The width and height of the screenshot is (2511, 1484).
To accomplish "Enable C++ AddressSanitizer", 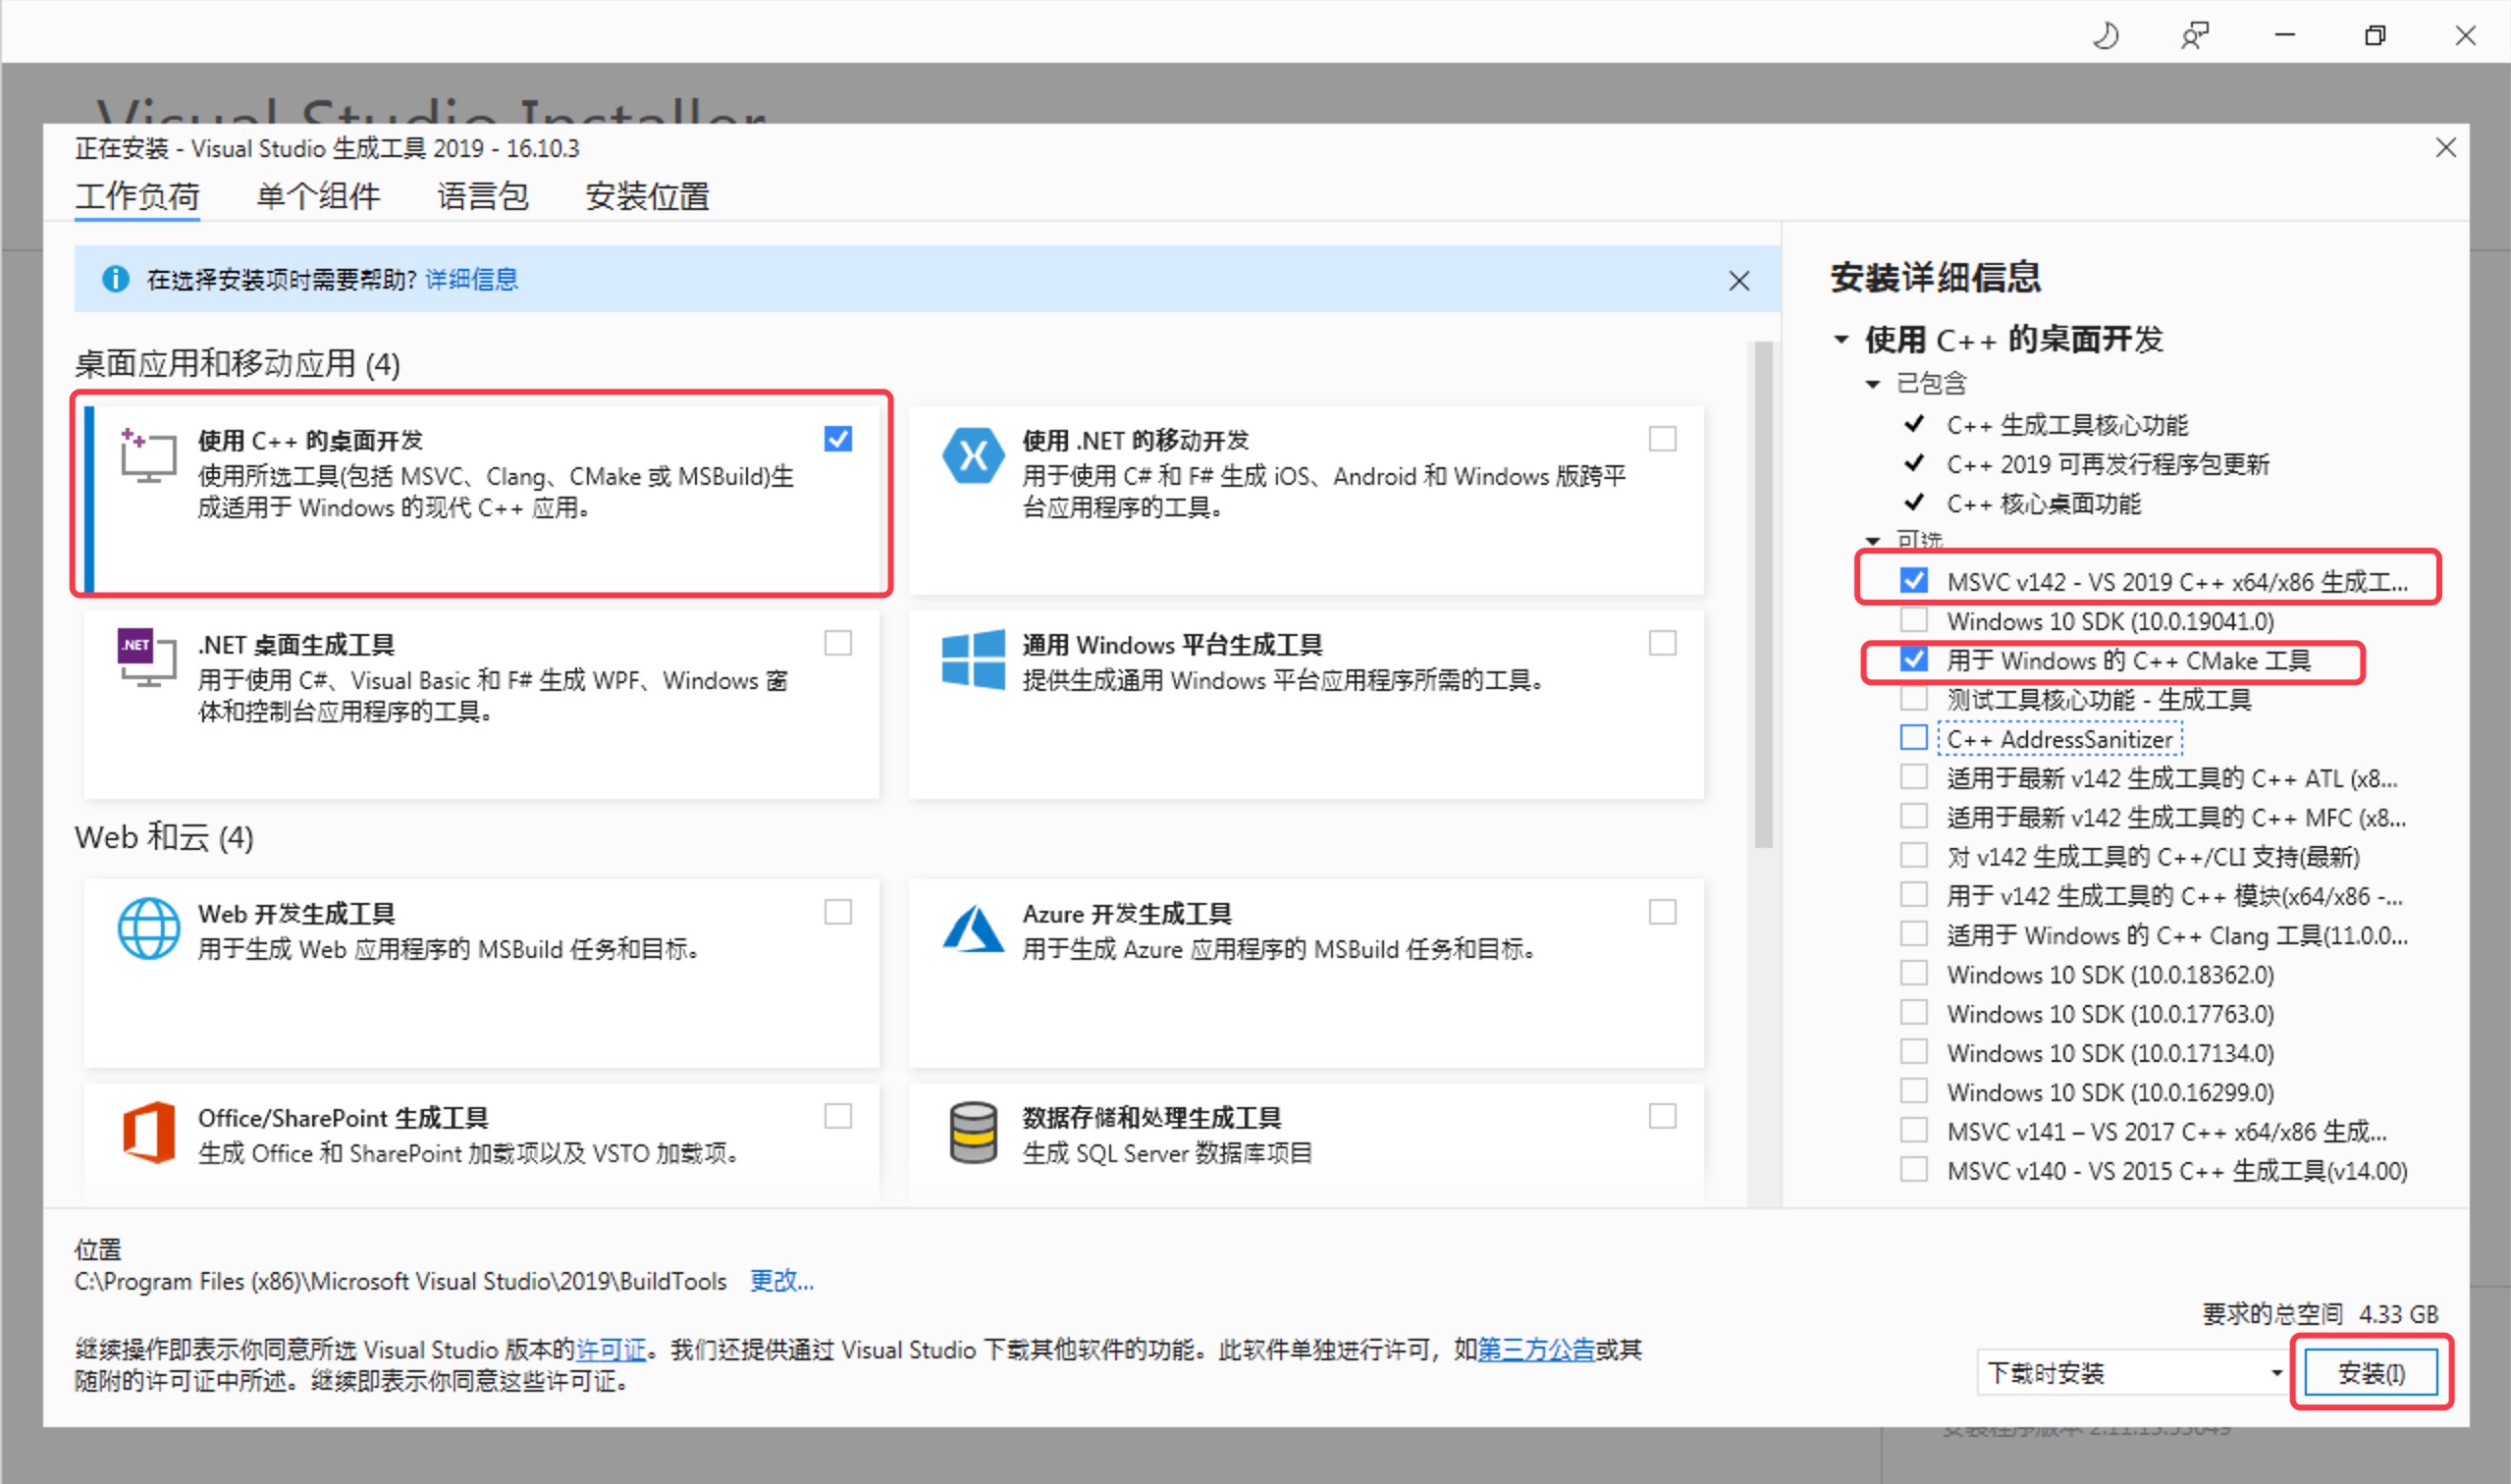I will pos(1913,737).
